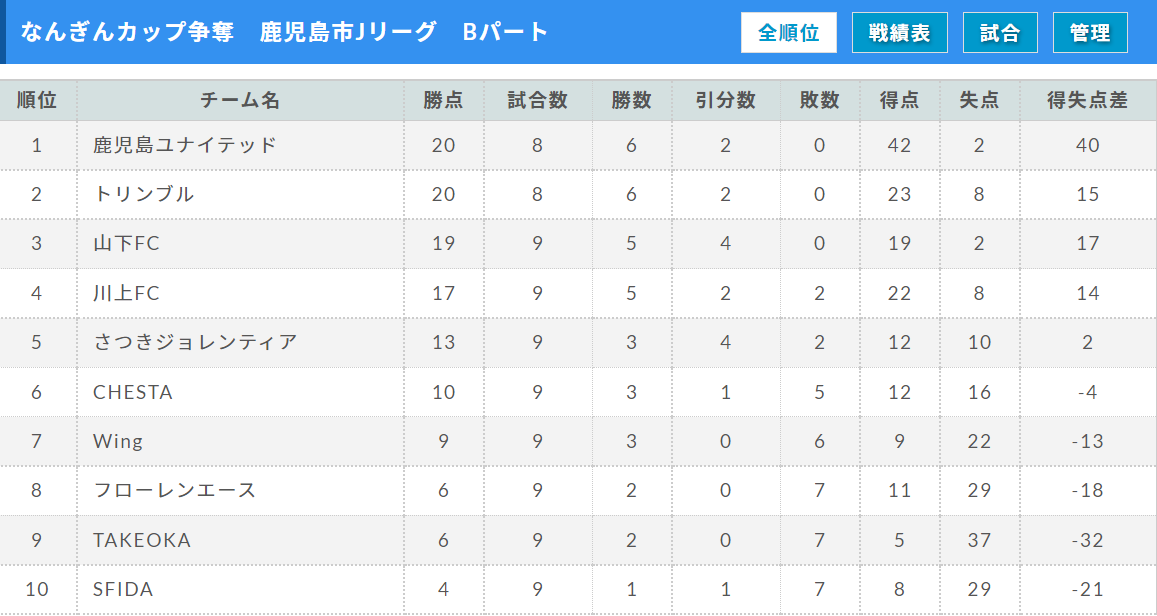Viewport: 1157px width, 616px height.
Task: Click team フローレンエース
Action: click(174, 491)
